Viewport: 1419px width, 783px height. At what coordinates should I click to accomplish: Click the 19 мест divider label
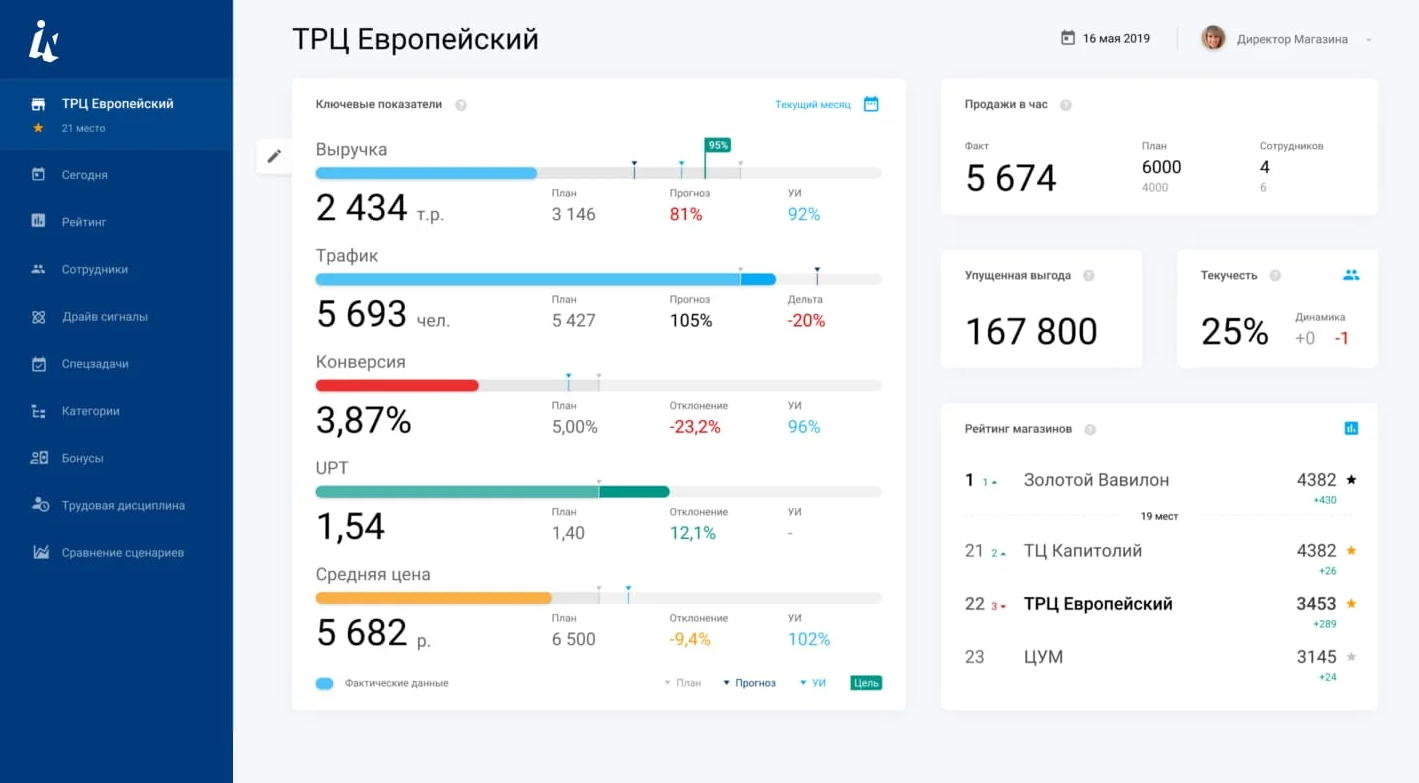(x=1159, y=517)
